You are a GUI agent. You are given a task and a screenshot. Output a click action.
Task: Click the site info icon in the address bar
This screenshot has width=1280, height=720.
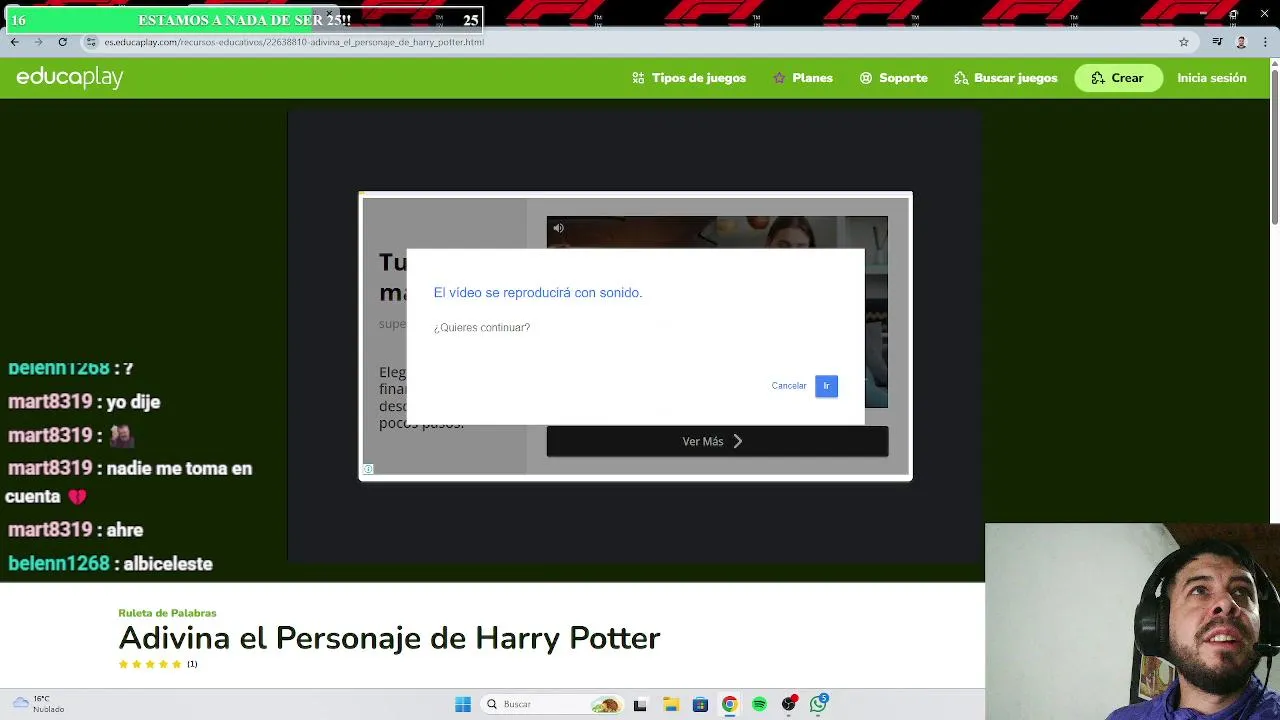91,42
